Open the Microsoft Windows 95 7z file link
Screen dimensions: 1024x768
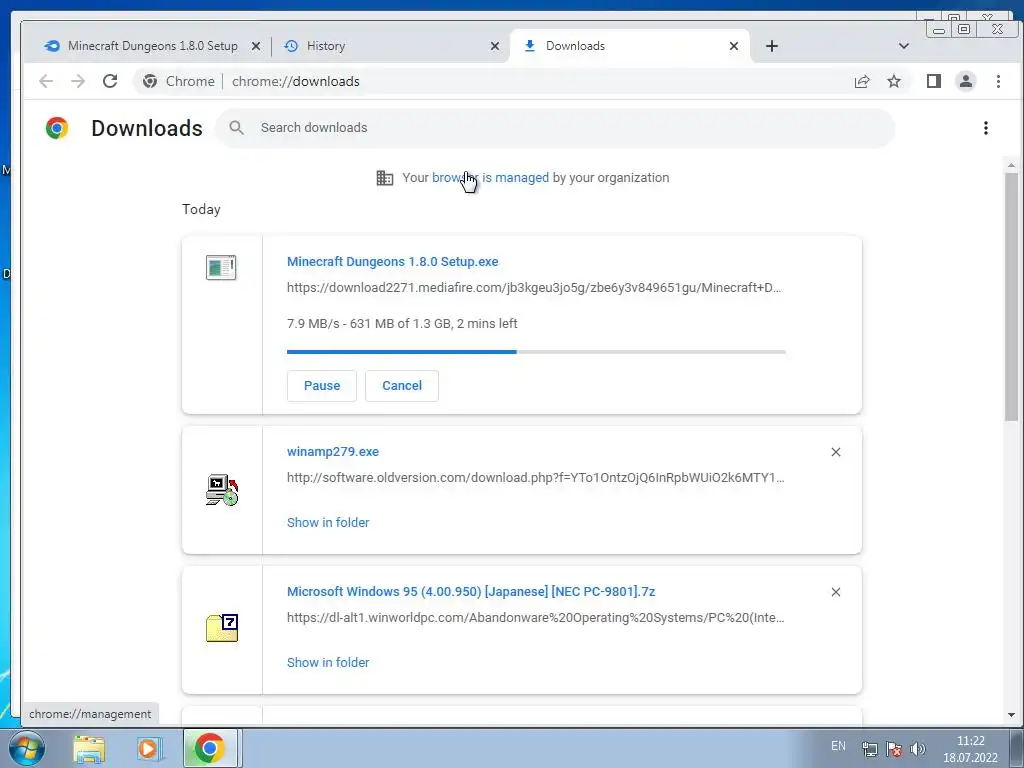(471, 592)
